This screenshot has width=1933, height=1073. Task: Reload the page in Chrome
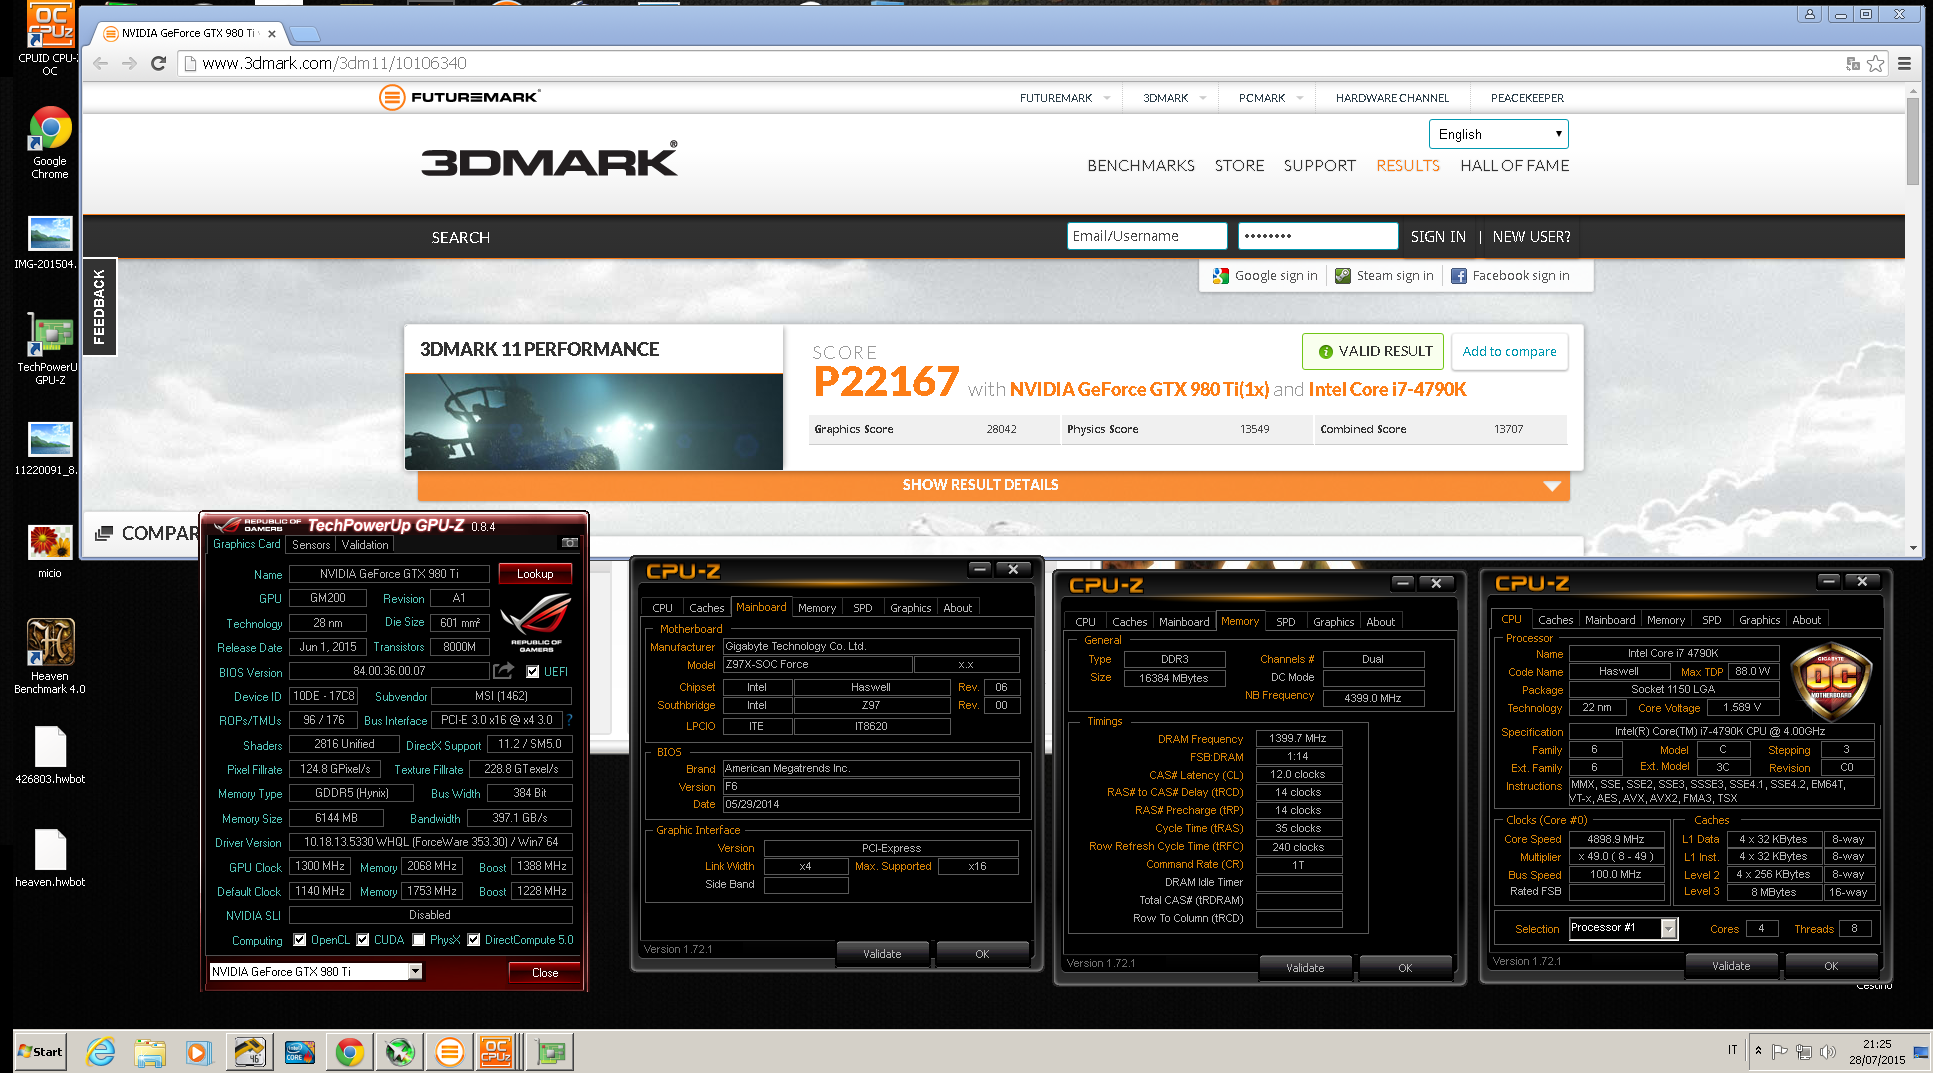point(158,63)
